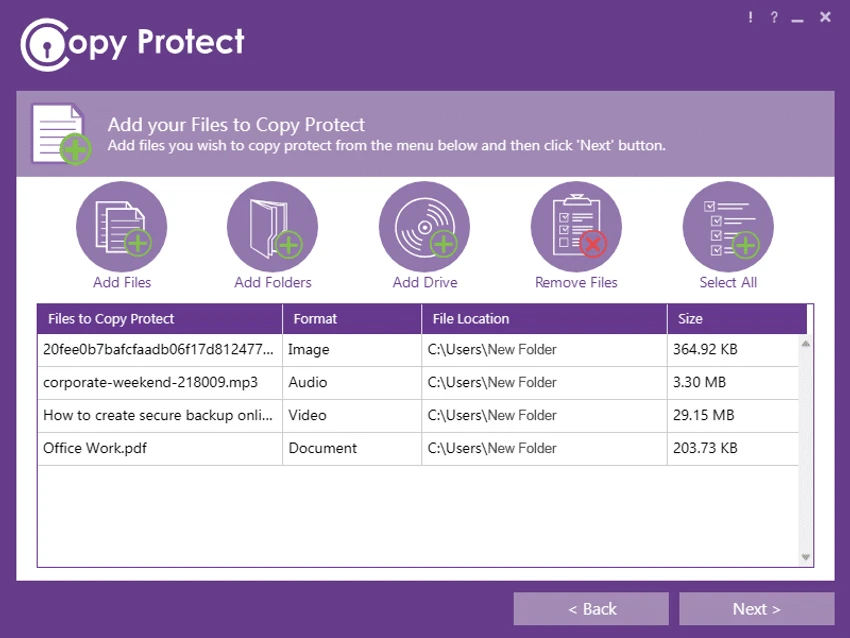Click the exclamation mark icon in title bar
Screen dimensions: 850x638
point(750,17)
